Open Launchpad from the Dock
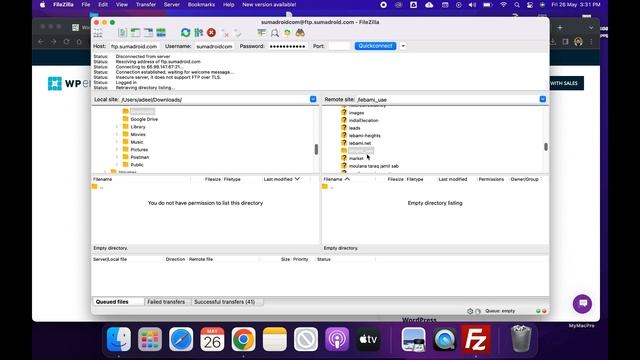The height and width of the screenshot is (360, 640). point(150,339)
